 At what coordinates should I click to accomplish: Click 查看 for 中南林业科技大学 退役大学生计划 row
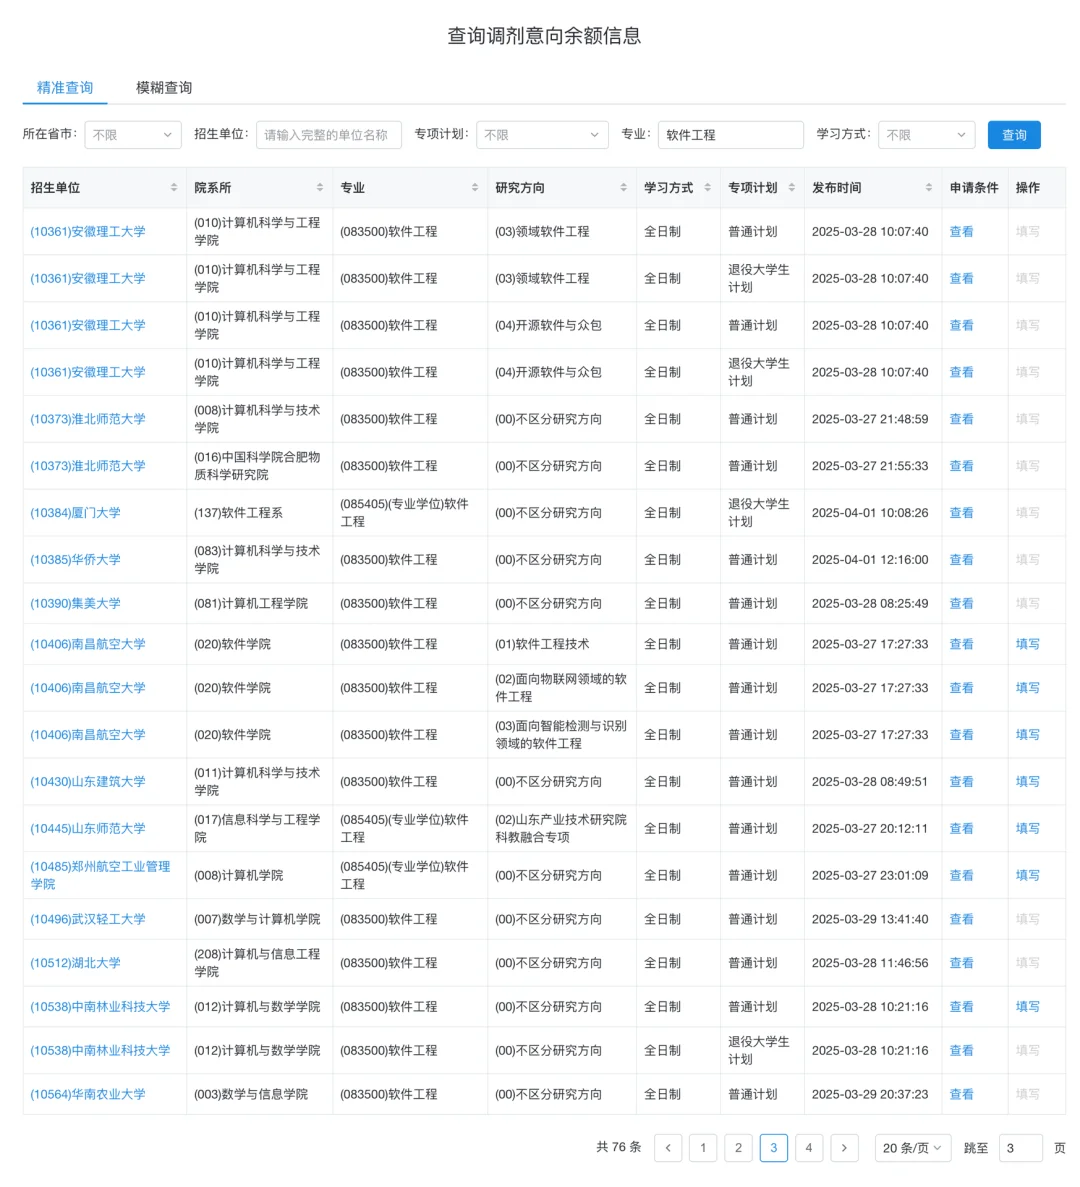point(961,1051)
